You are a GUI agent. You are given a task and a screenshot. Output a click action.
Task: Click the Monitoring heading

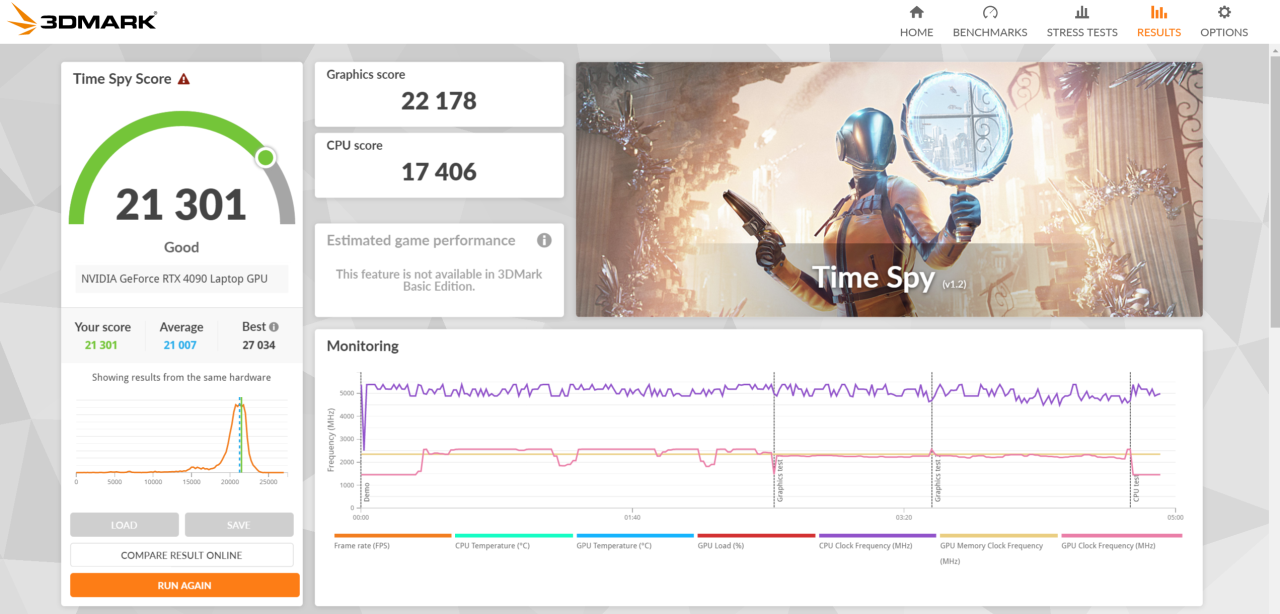click(362, 346)
